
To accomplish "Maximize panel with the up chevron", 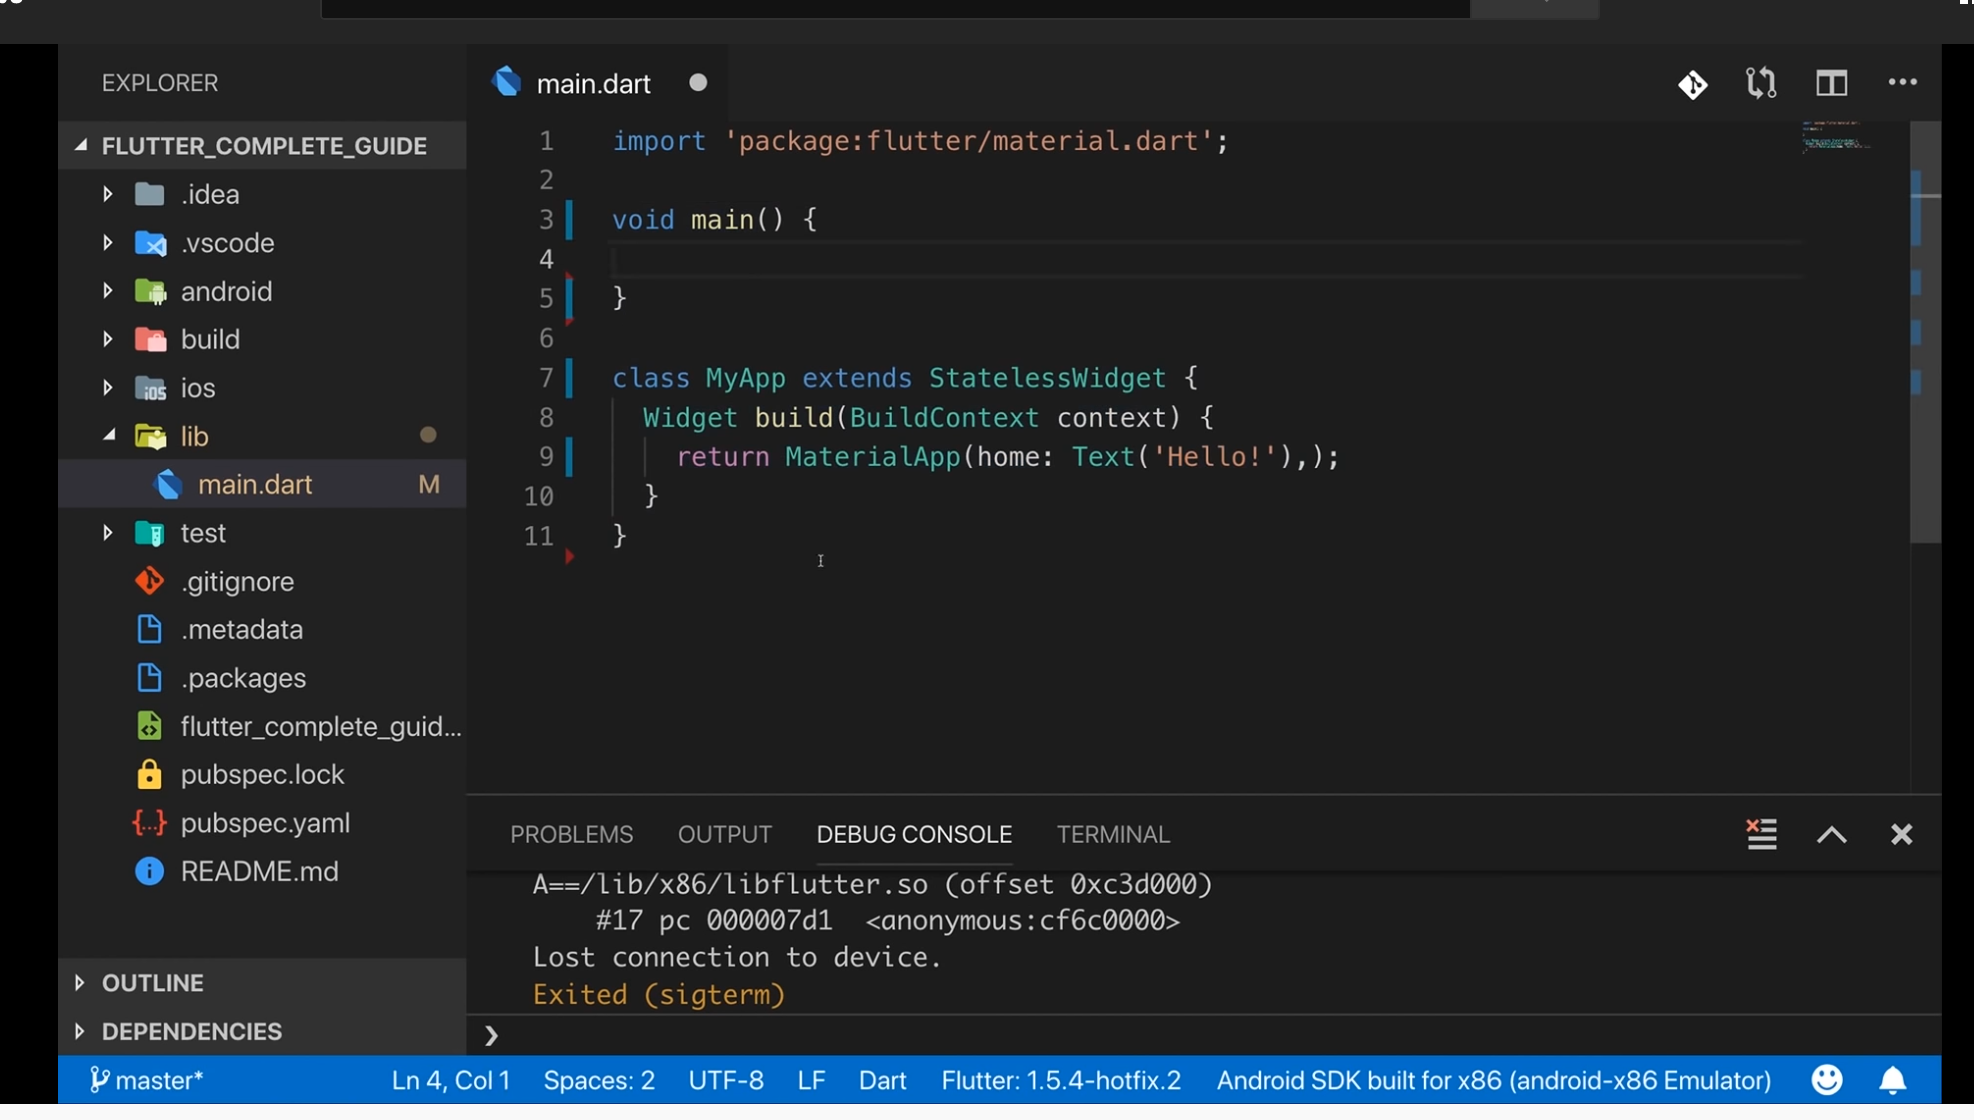I will point(1831,834).
